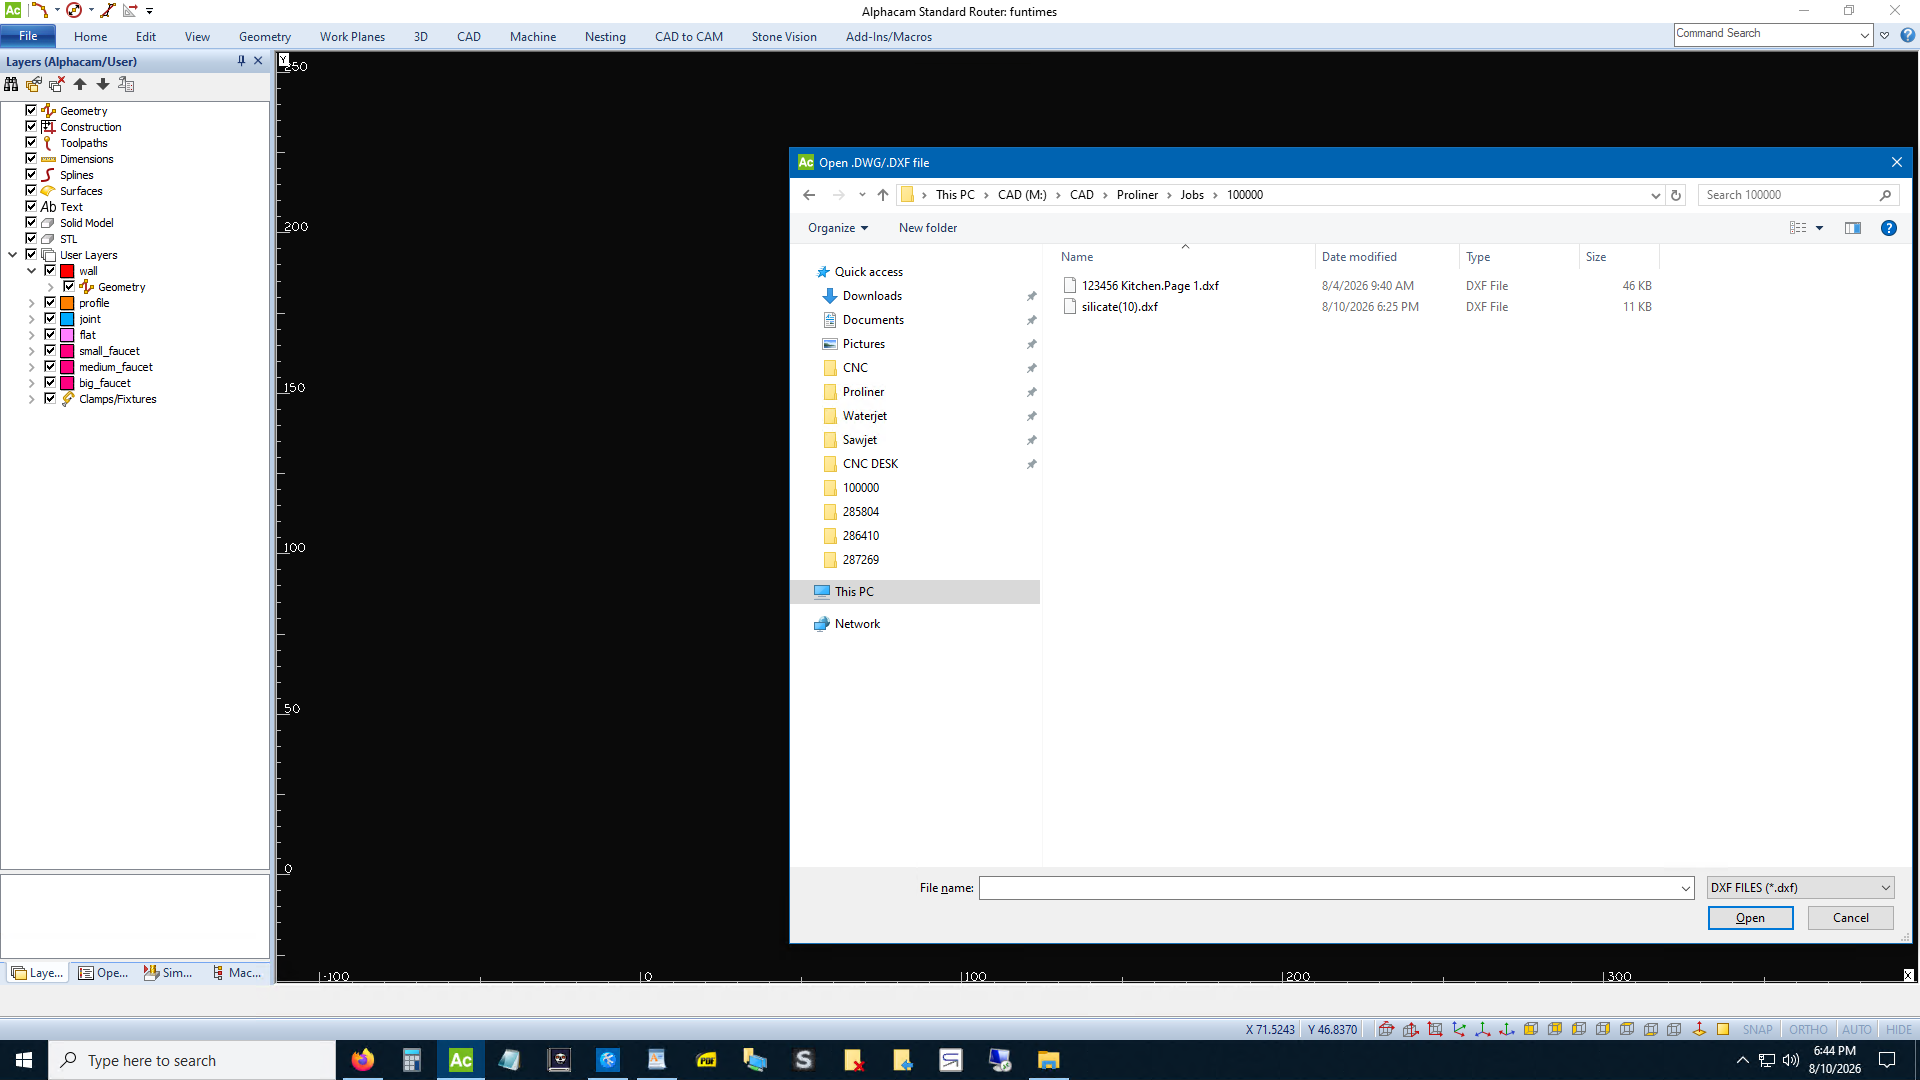The width and height of the screenshot is (1920, 1080).
Task: Refresh the folder in the Open dialog
Action: (x=1676, y=195)
